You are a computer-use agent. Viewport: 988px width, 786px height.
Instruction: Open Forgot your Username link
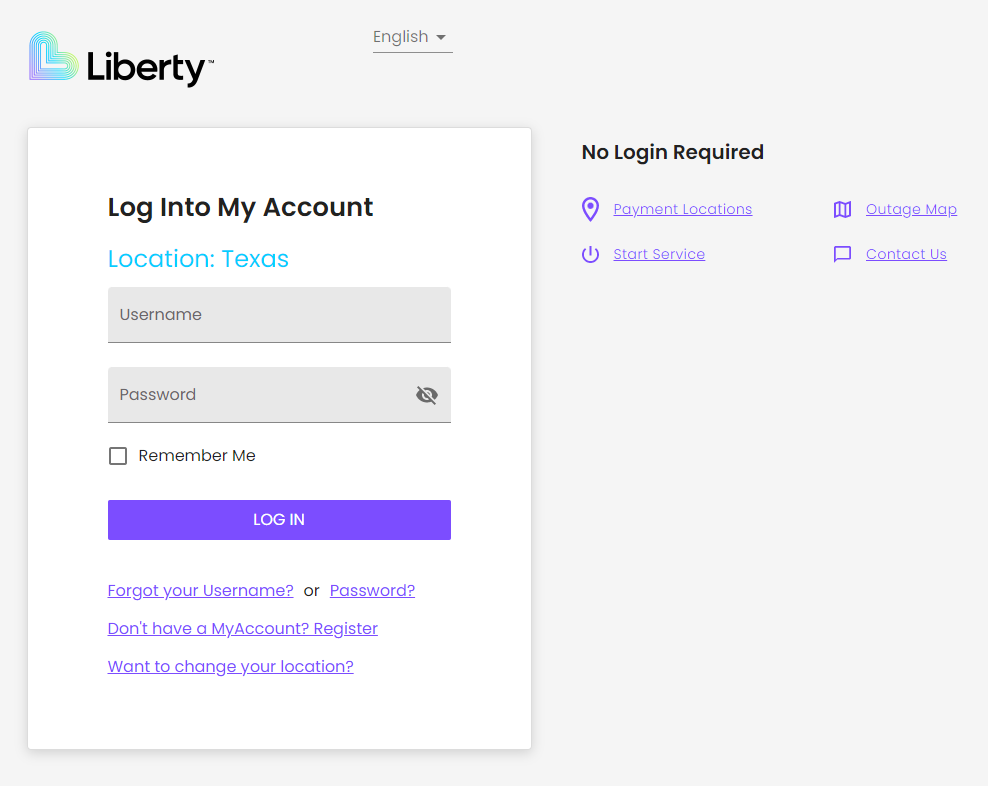point(200,591)
